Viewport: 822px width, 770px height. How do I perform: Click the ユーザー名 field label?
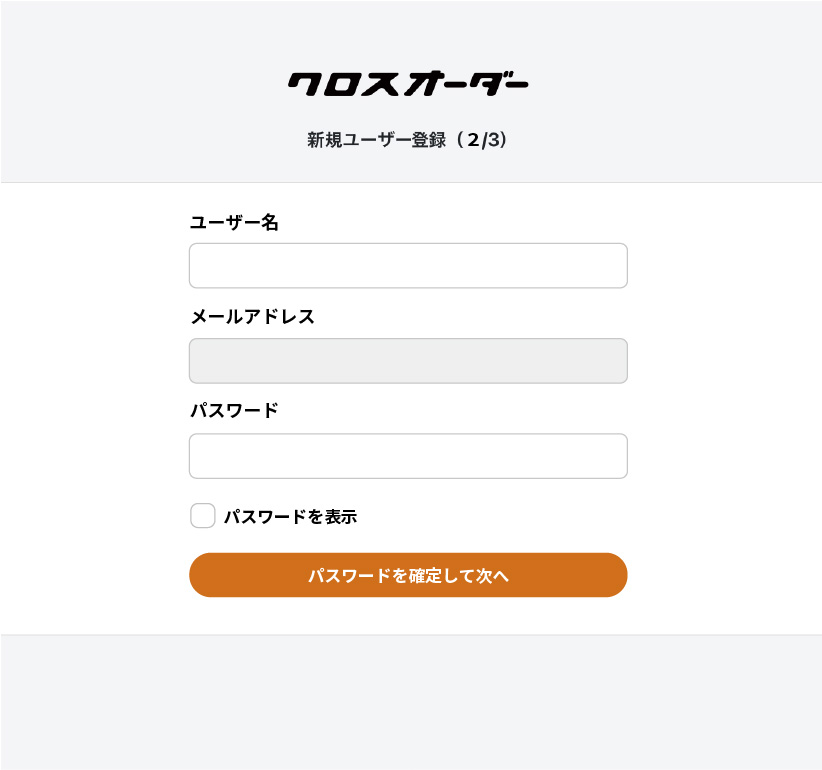pos(234,223)
